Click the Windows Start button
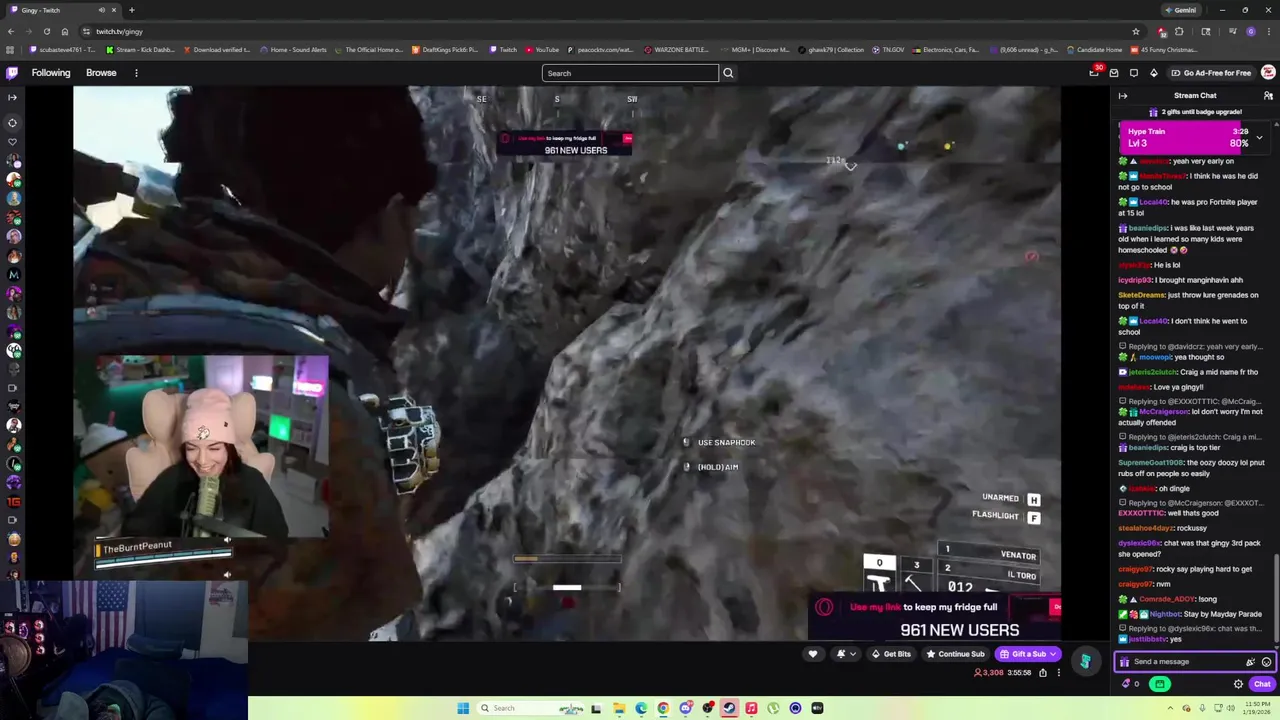Image resolution: width=1280 pixels, height=720 pixels. pyautogui.click(x=463, y=708)
